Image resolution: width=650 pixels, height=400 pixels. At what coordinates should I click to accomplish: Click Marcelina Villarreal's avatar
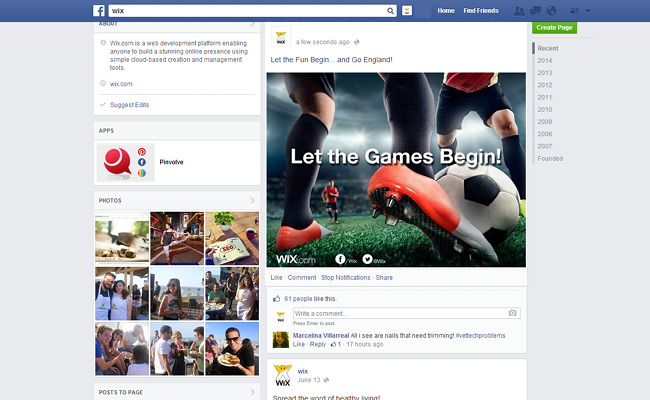pyautogui.click(x=281, y=340)
